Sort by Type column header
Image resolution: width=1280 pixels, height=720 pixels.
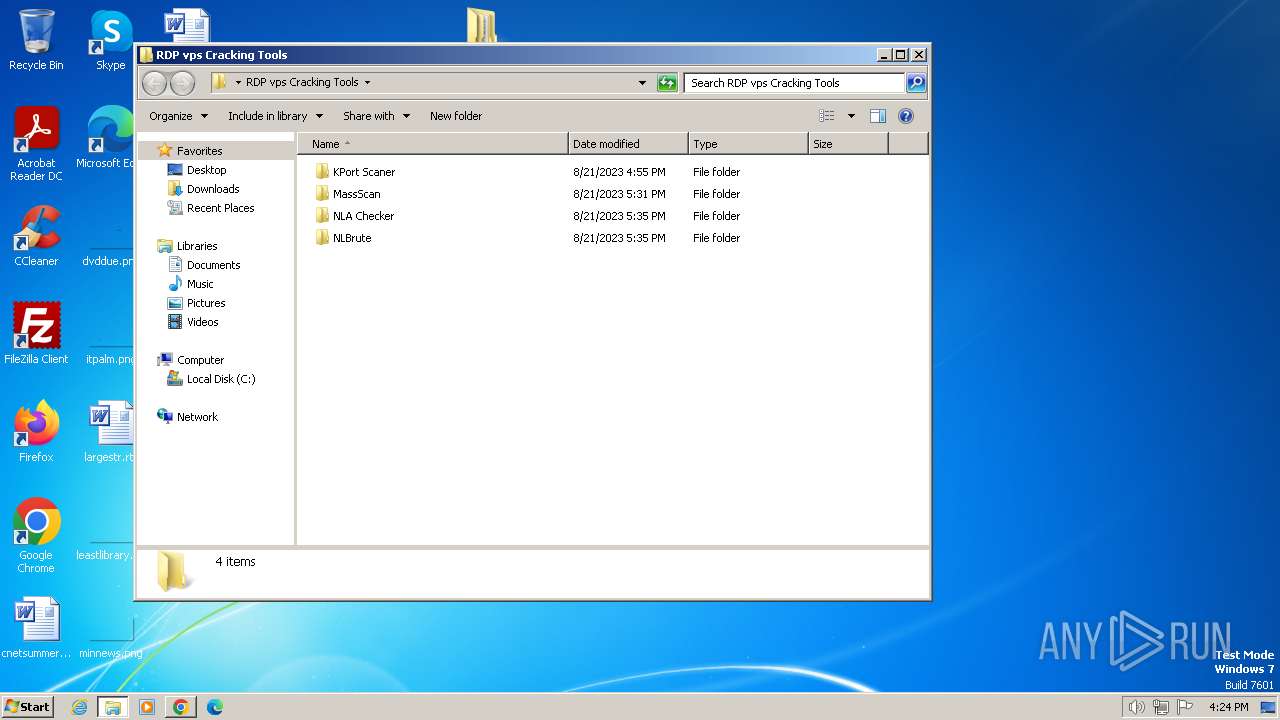748,144
